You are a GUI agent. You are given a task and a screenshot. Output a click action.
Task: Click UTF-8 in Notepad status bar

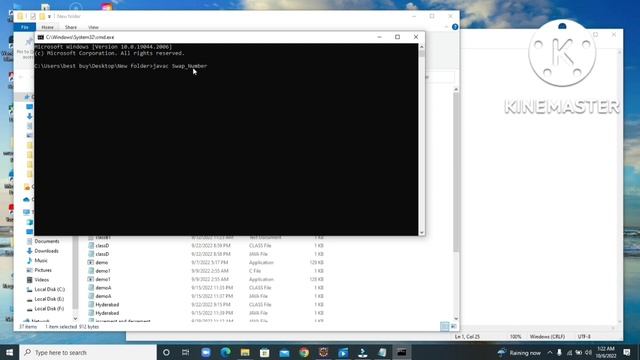[x=584, y=337]
